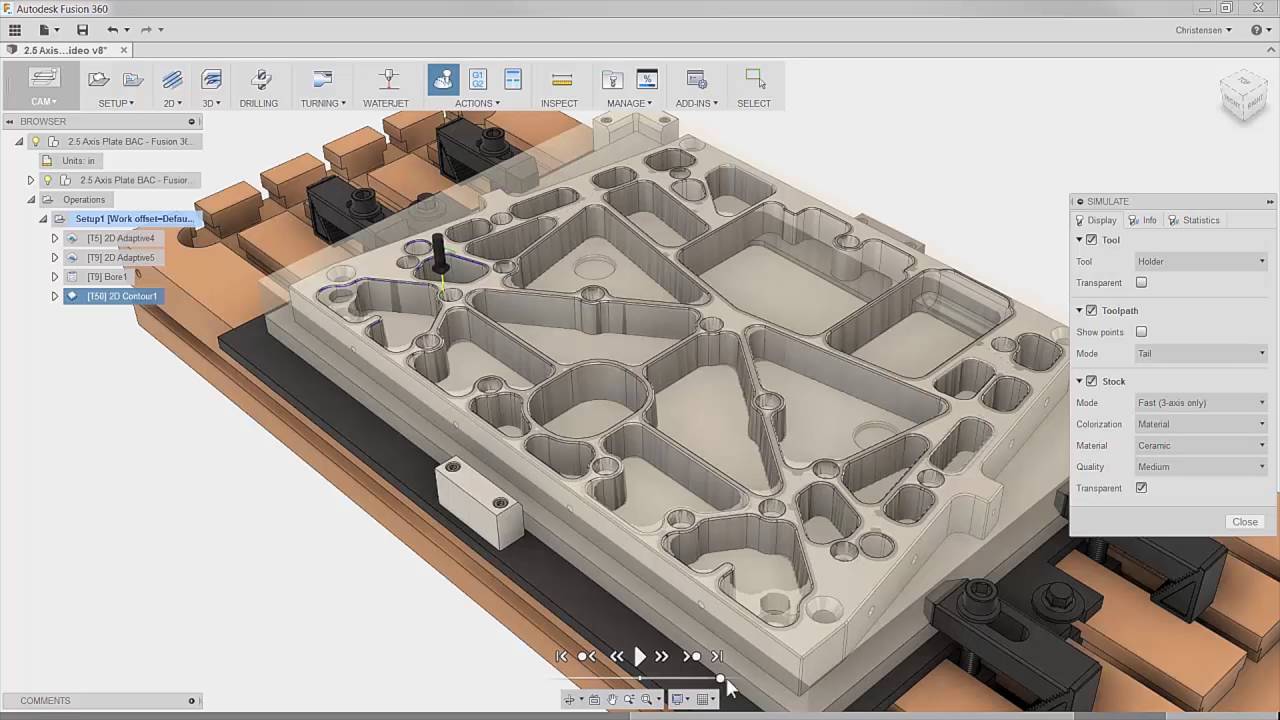Activate the Pan tool in the navigation bar
1280x720 pixels.
612,699
